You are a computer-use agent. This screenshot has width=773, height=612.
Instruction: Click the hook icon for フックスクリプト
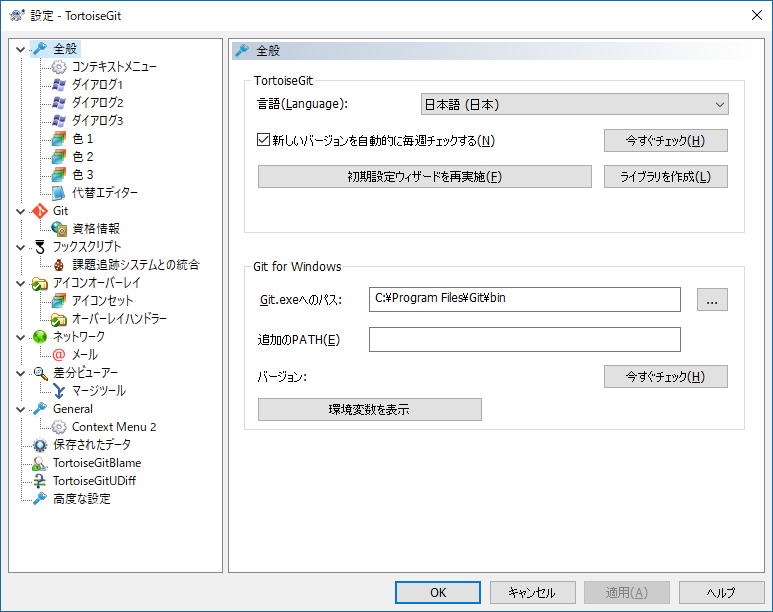tap(40, 247)
